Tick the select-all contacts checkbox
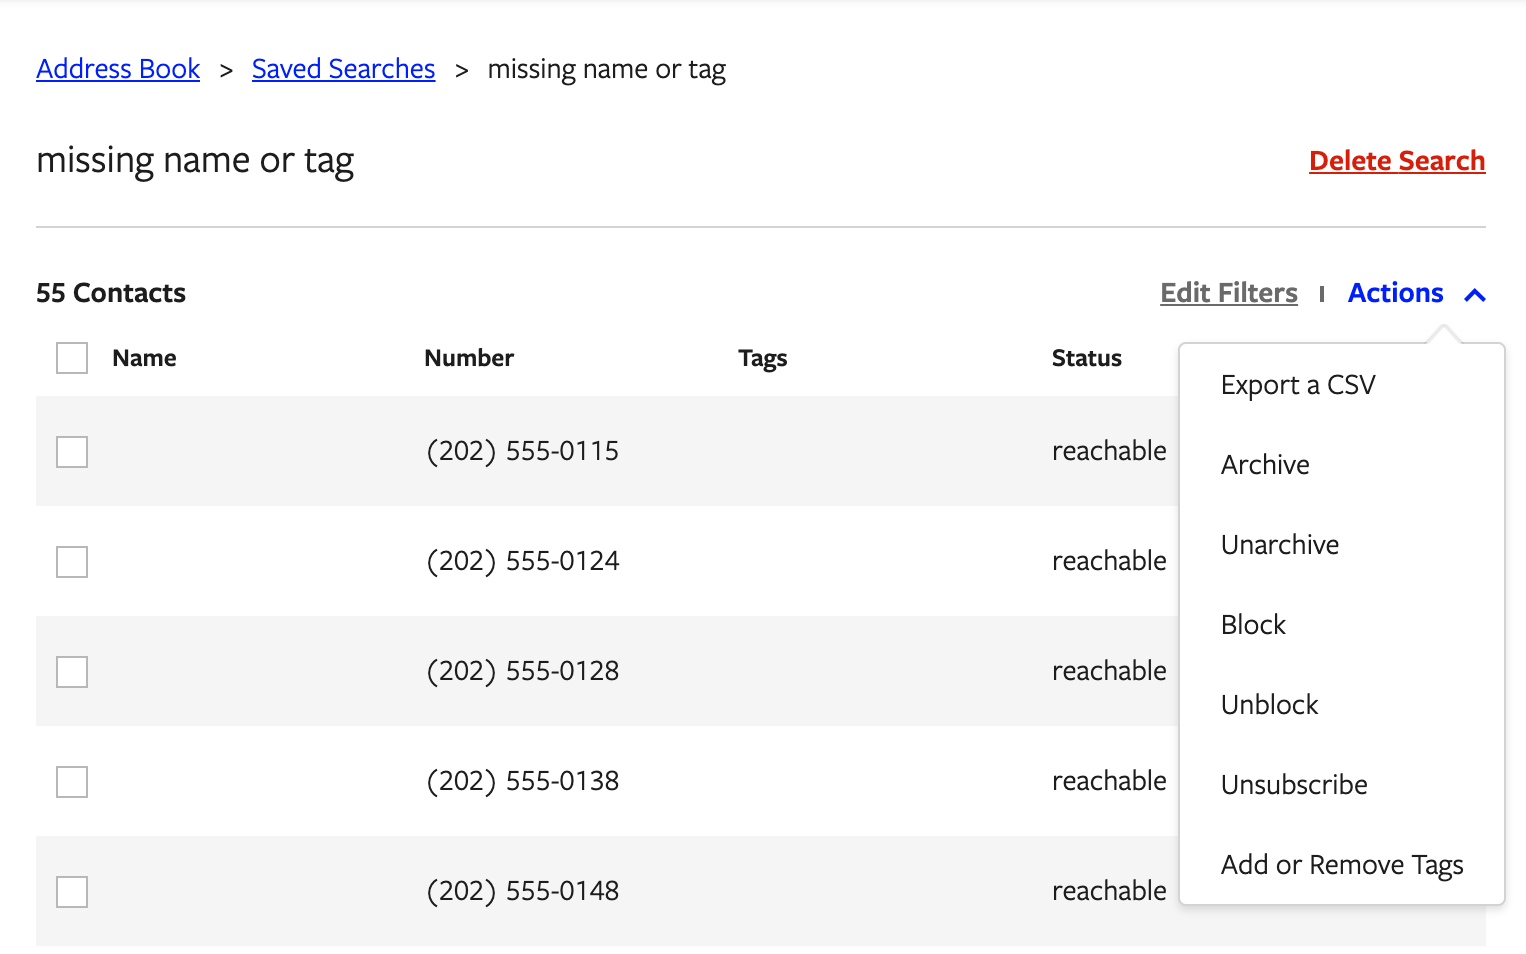Screen dimensions: 1526x954 coord(72,358)
